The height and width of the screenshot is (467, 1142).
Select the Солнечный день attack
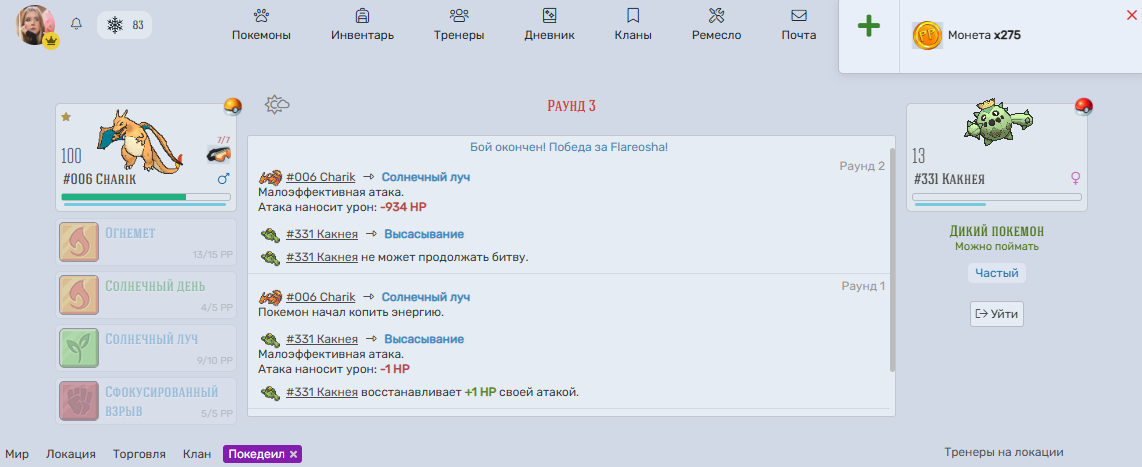coord(146,295)
